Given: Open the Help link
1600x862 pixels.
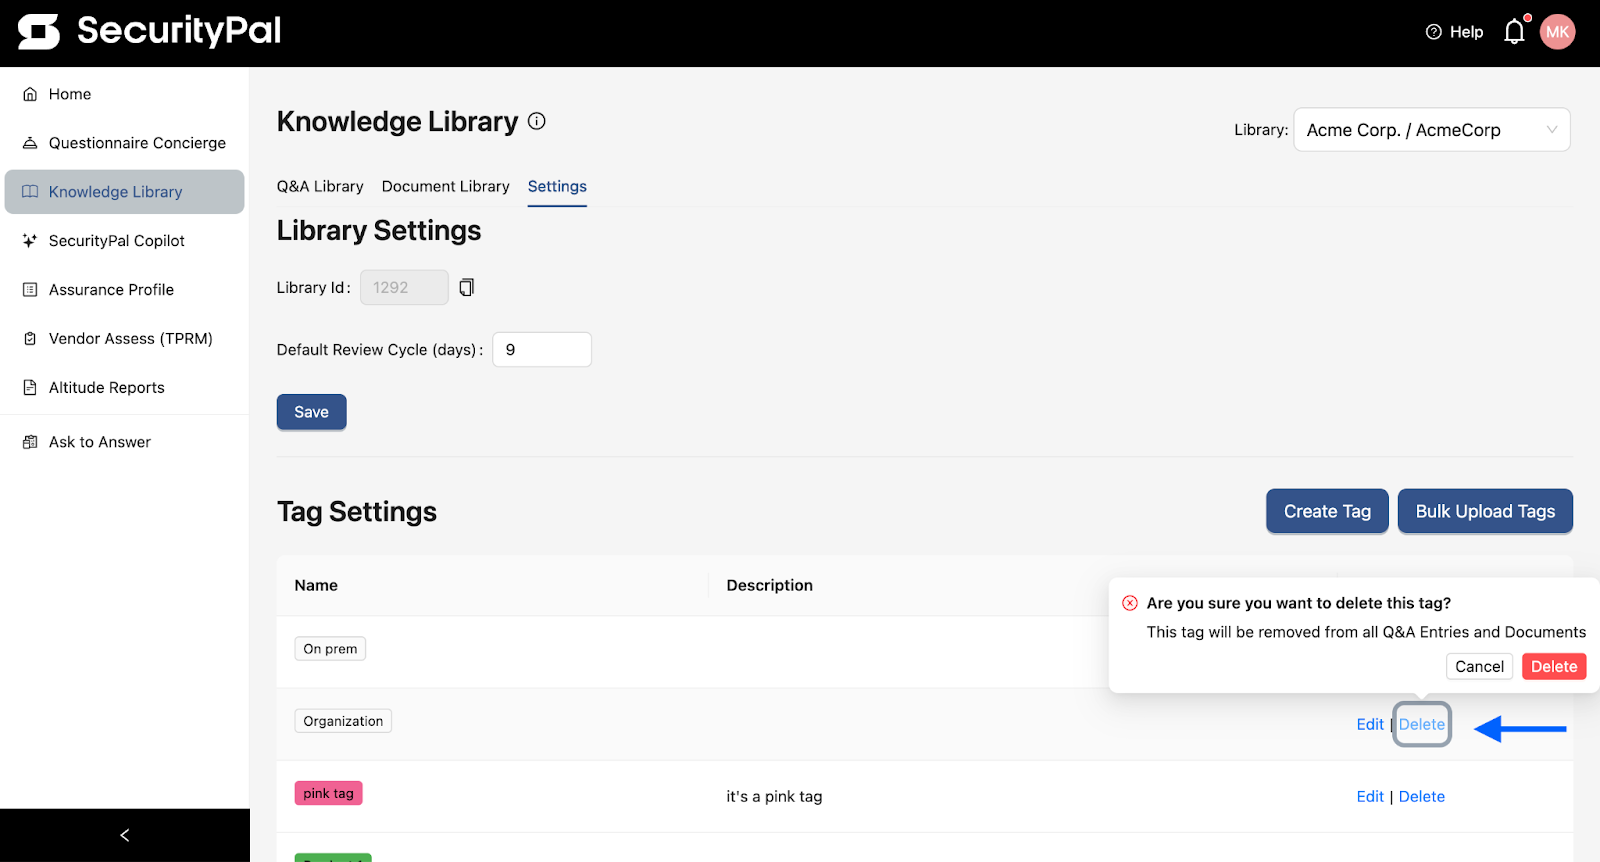Looking at the screenshot, I should click(x=1454, y=32).
